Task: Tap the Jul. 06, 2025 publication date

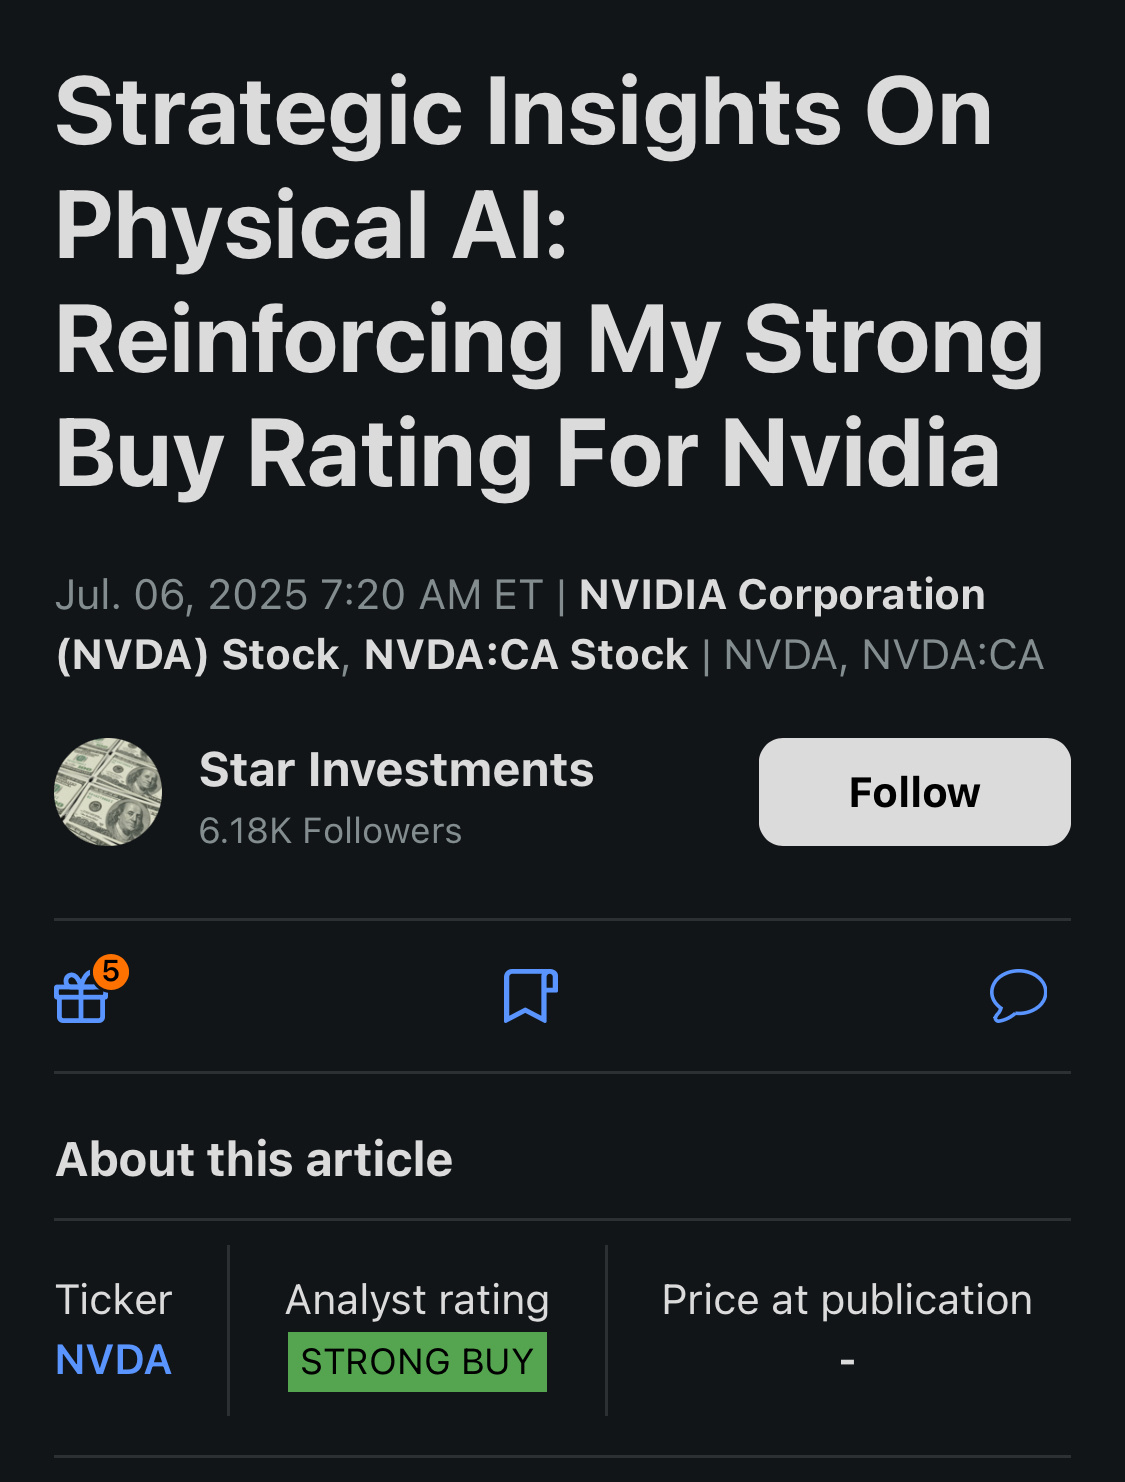Action: tap(180, 595)
